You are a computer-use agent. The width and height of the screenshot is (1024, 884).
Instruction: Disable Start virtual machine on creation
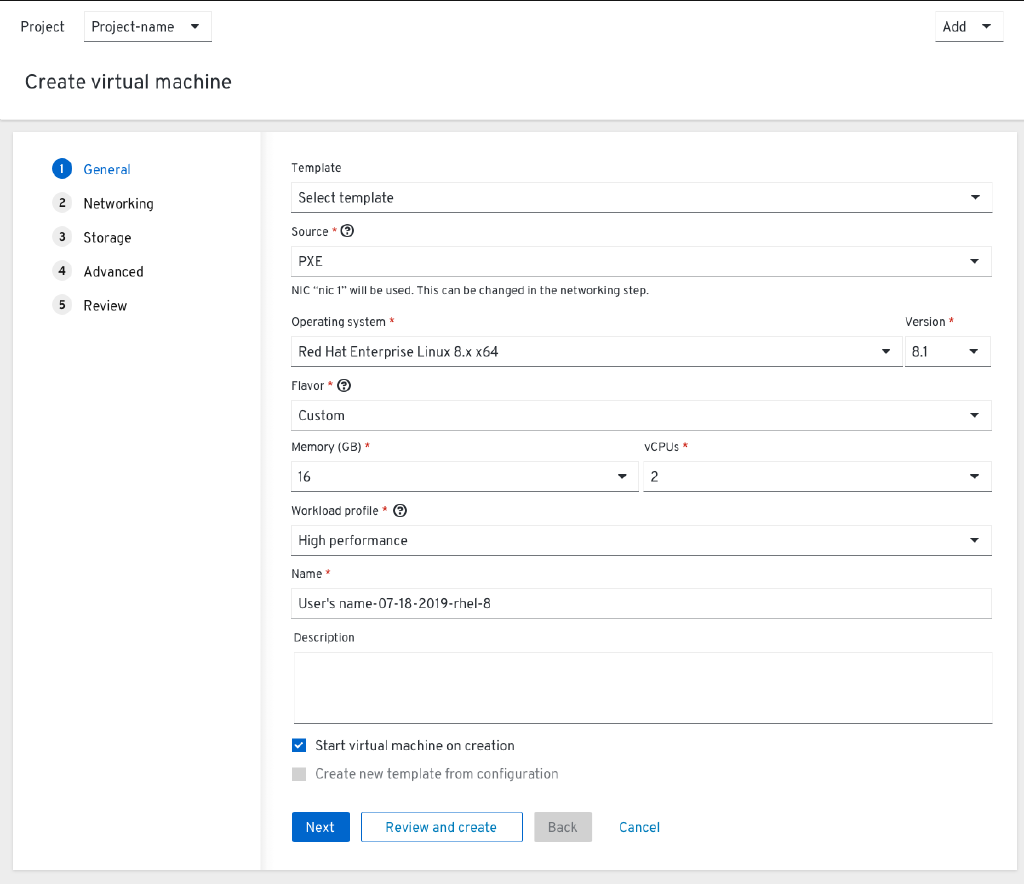coord(298,744)
